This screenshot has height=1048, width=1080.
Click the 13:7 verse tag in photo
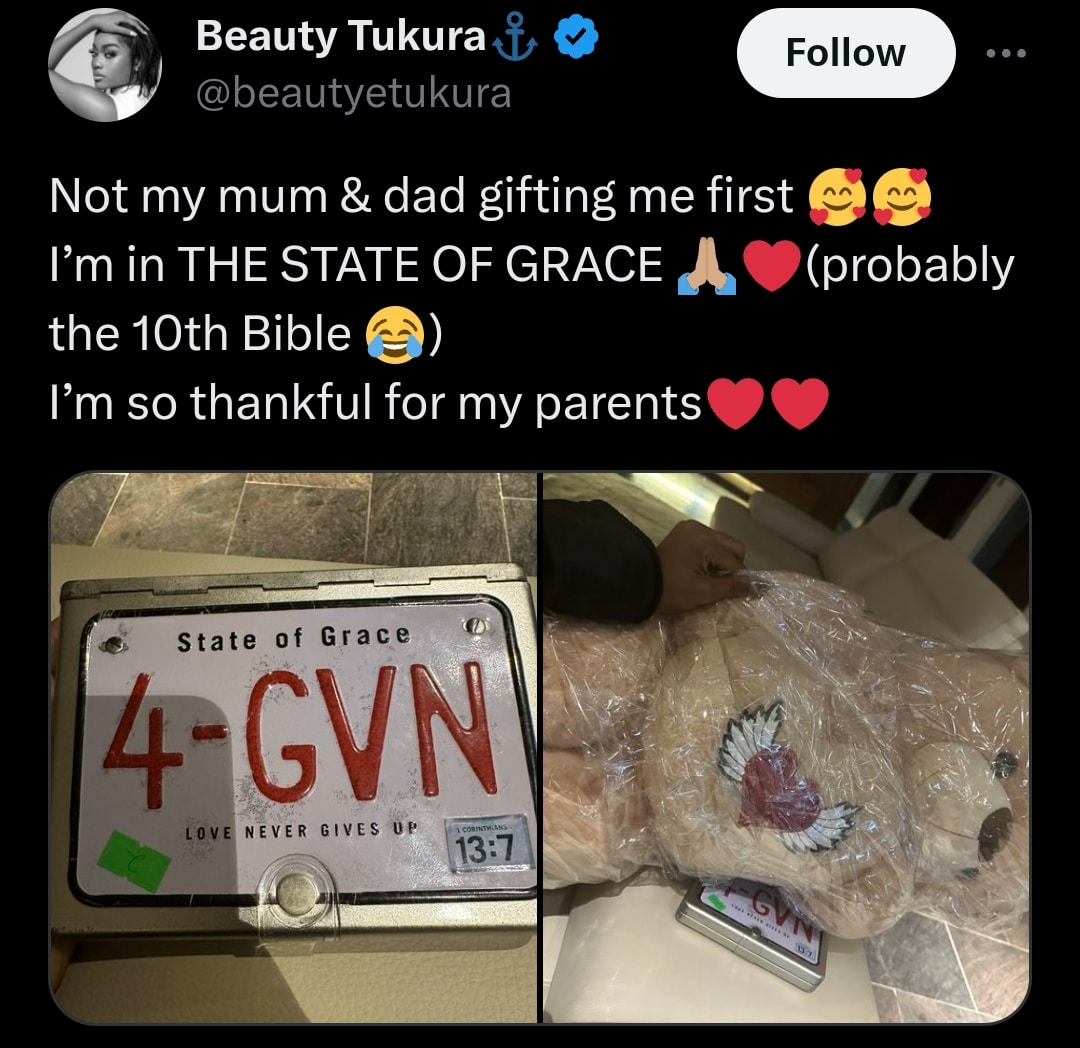click(488, 845)
